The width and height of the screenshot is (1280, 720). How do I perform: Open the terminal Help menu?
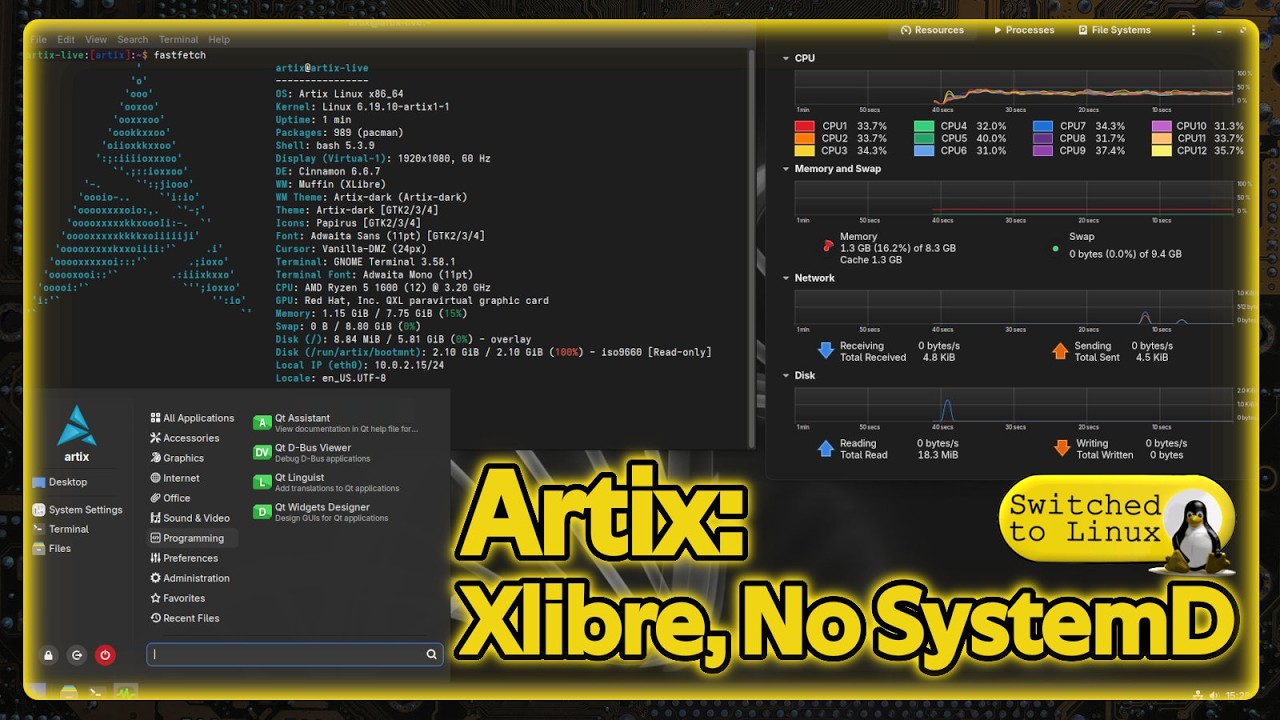point(219,40)
